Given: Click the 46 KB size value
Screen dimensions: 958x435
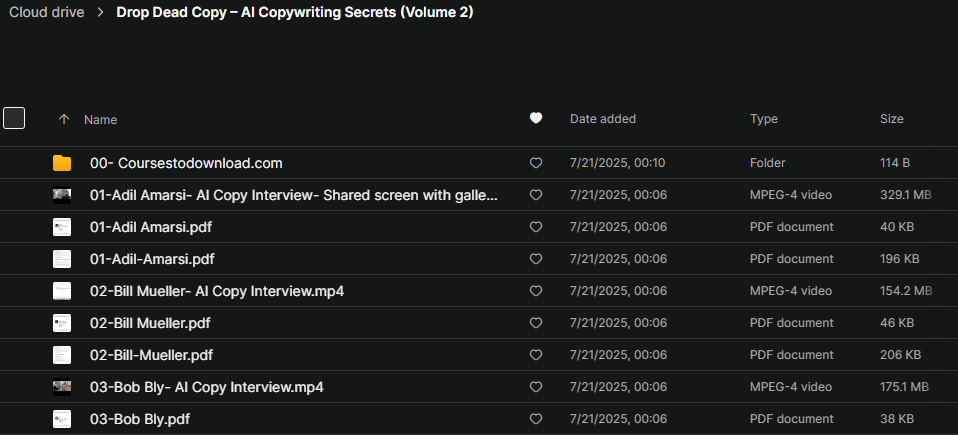Looking at the screenshot, I should point(897,323).
